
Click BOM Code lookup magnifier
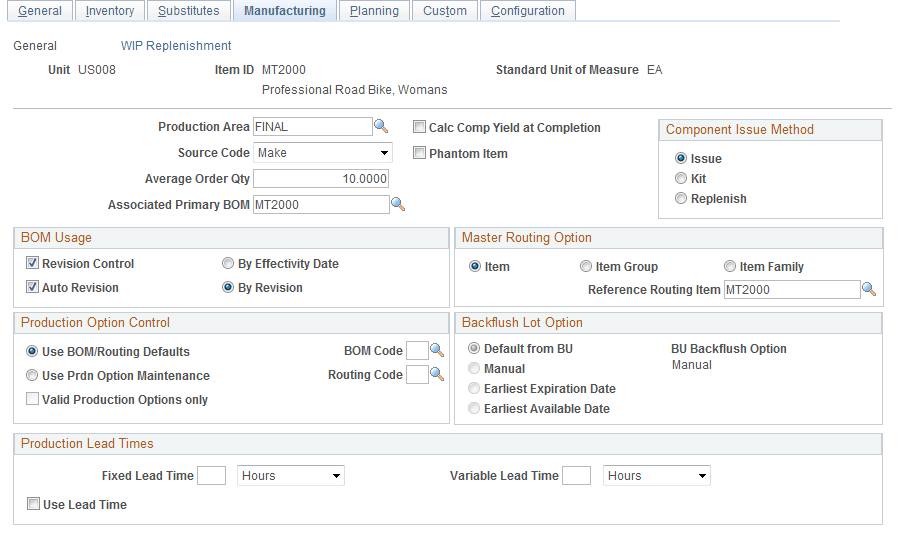(x=436, y=351)
